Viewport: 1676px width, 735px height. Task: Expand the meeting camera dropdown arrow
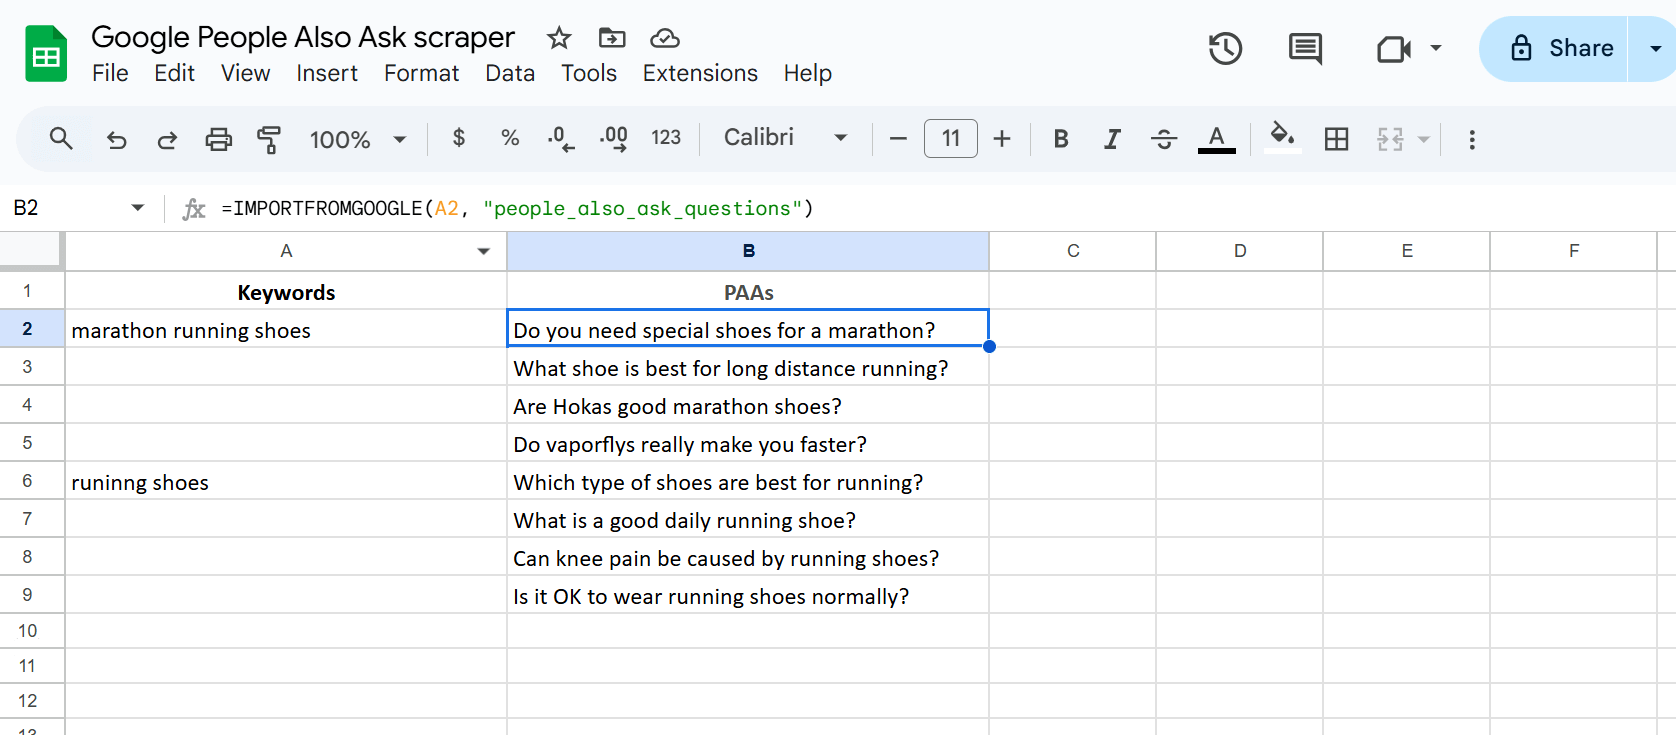1436,48
